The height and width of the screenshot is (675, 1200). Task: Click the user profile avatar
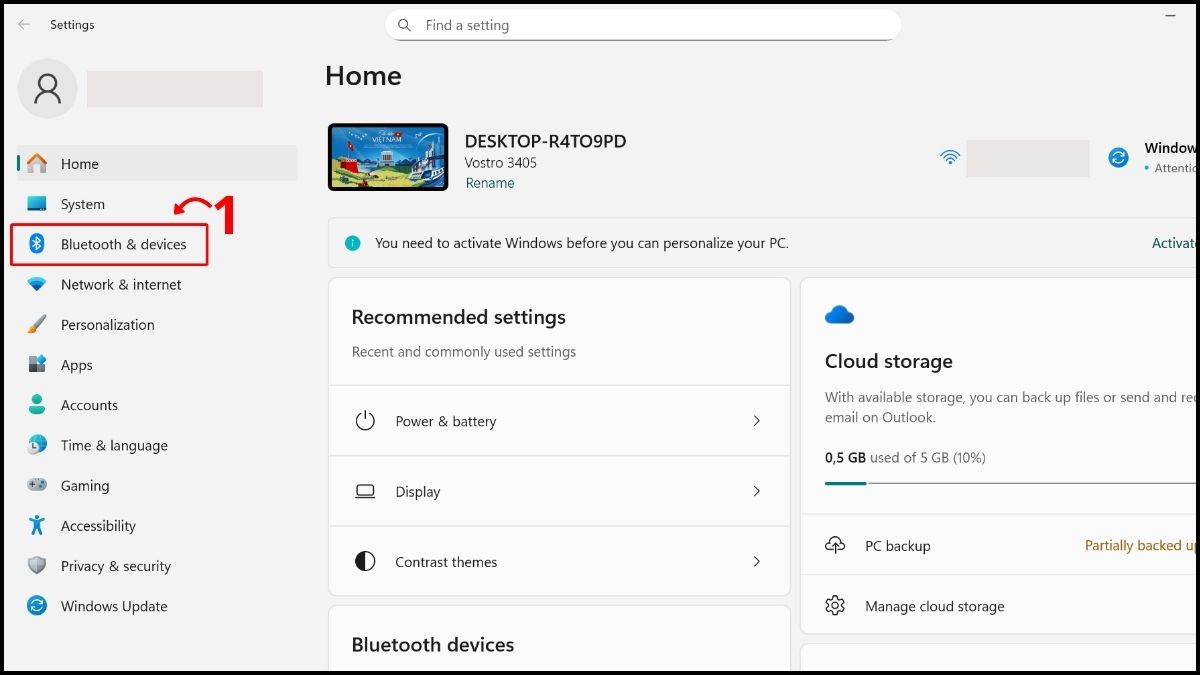(x=47, y=88)
